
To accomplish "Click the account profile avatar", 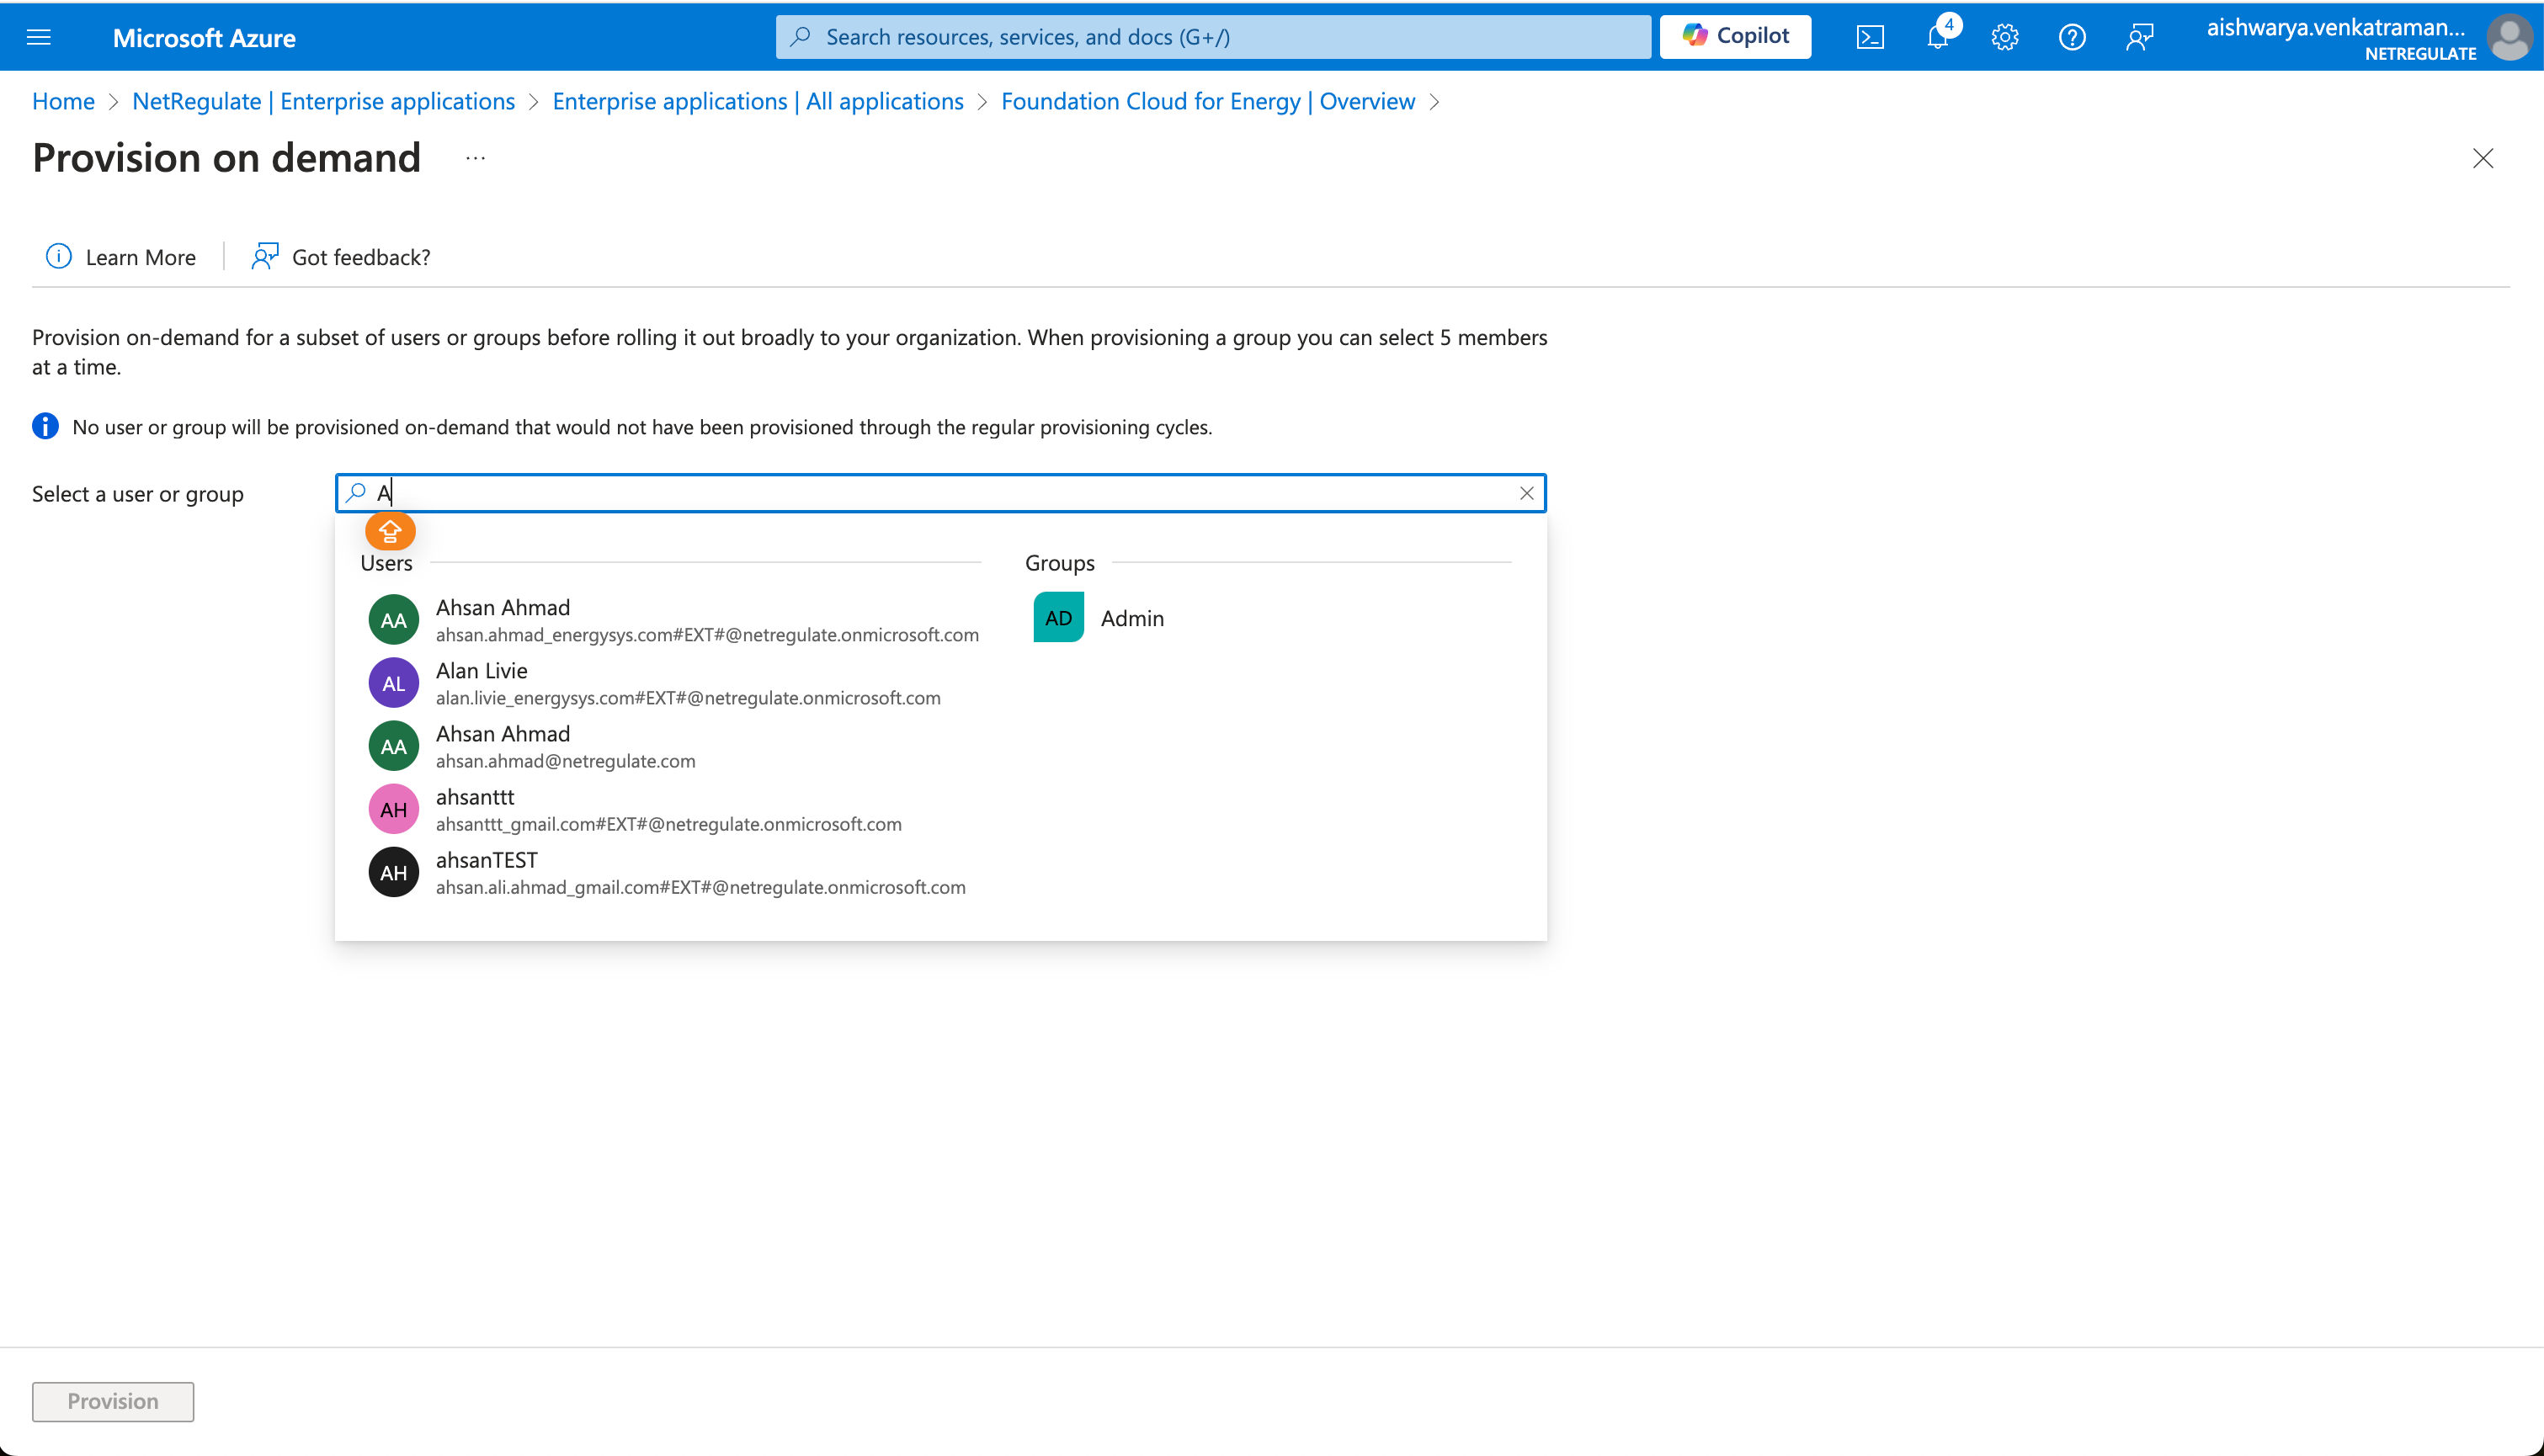I will (x=2508, y=37).
